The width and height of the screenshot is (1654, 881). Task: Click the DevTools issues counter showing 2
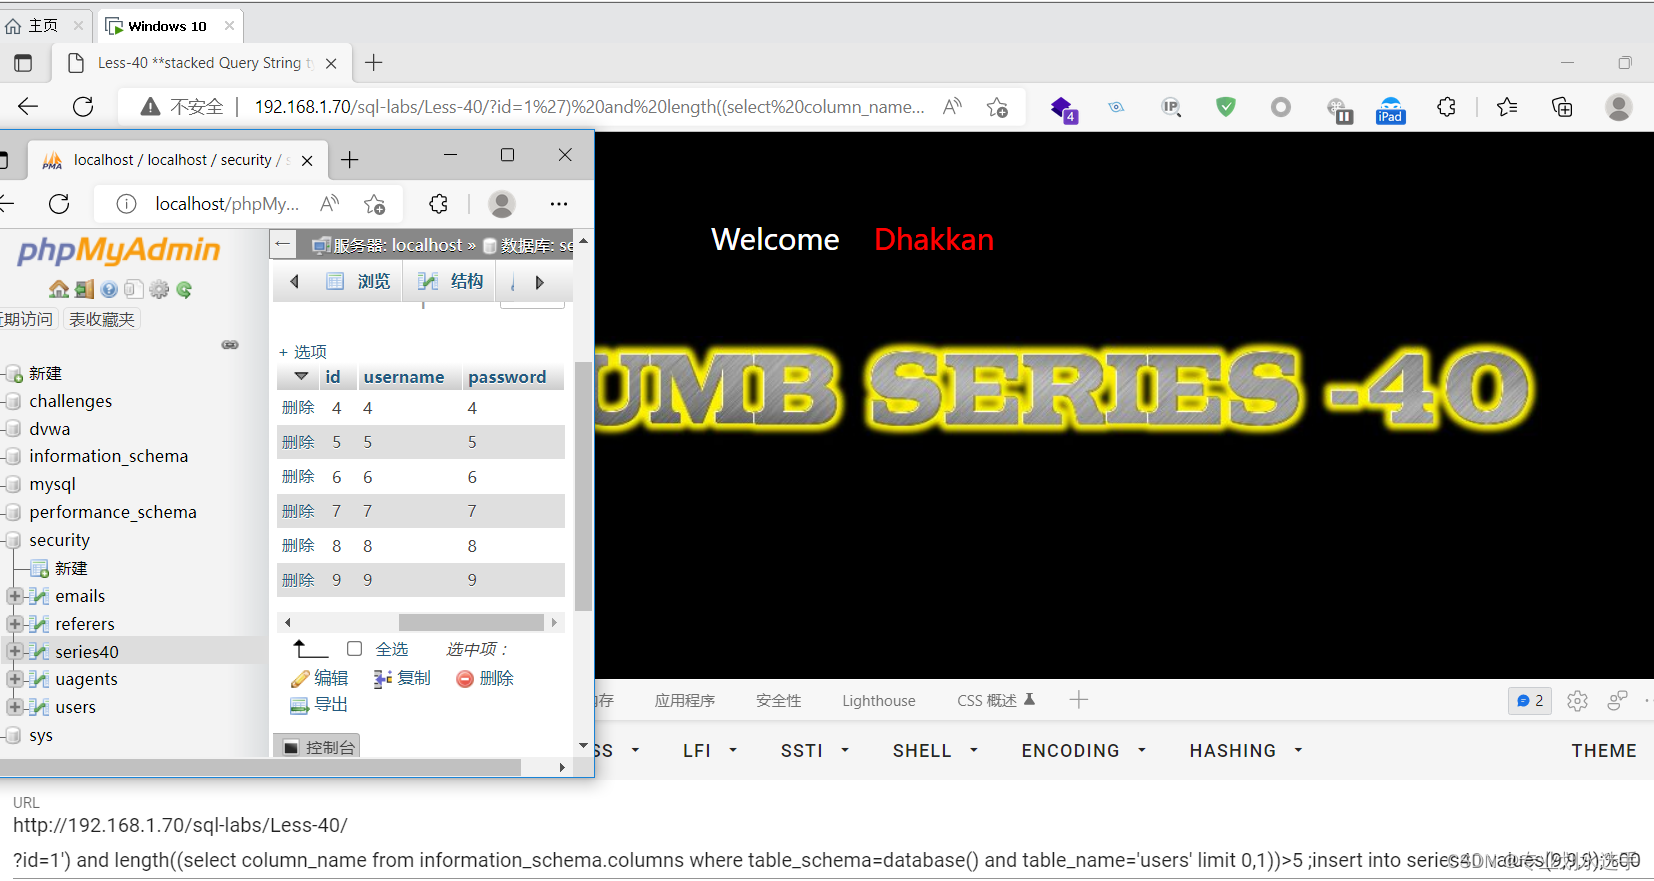[1530, 701]
